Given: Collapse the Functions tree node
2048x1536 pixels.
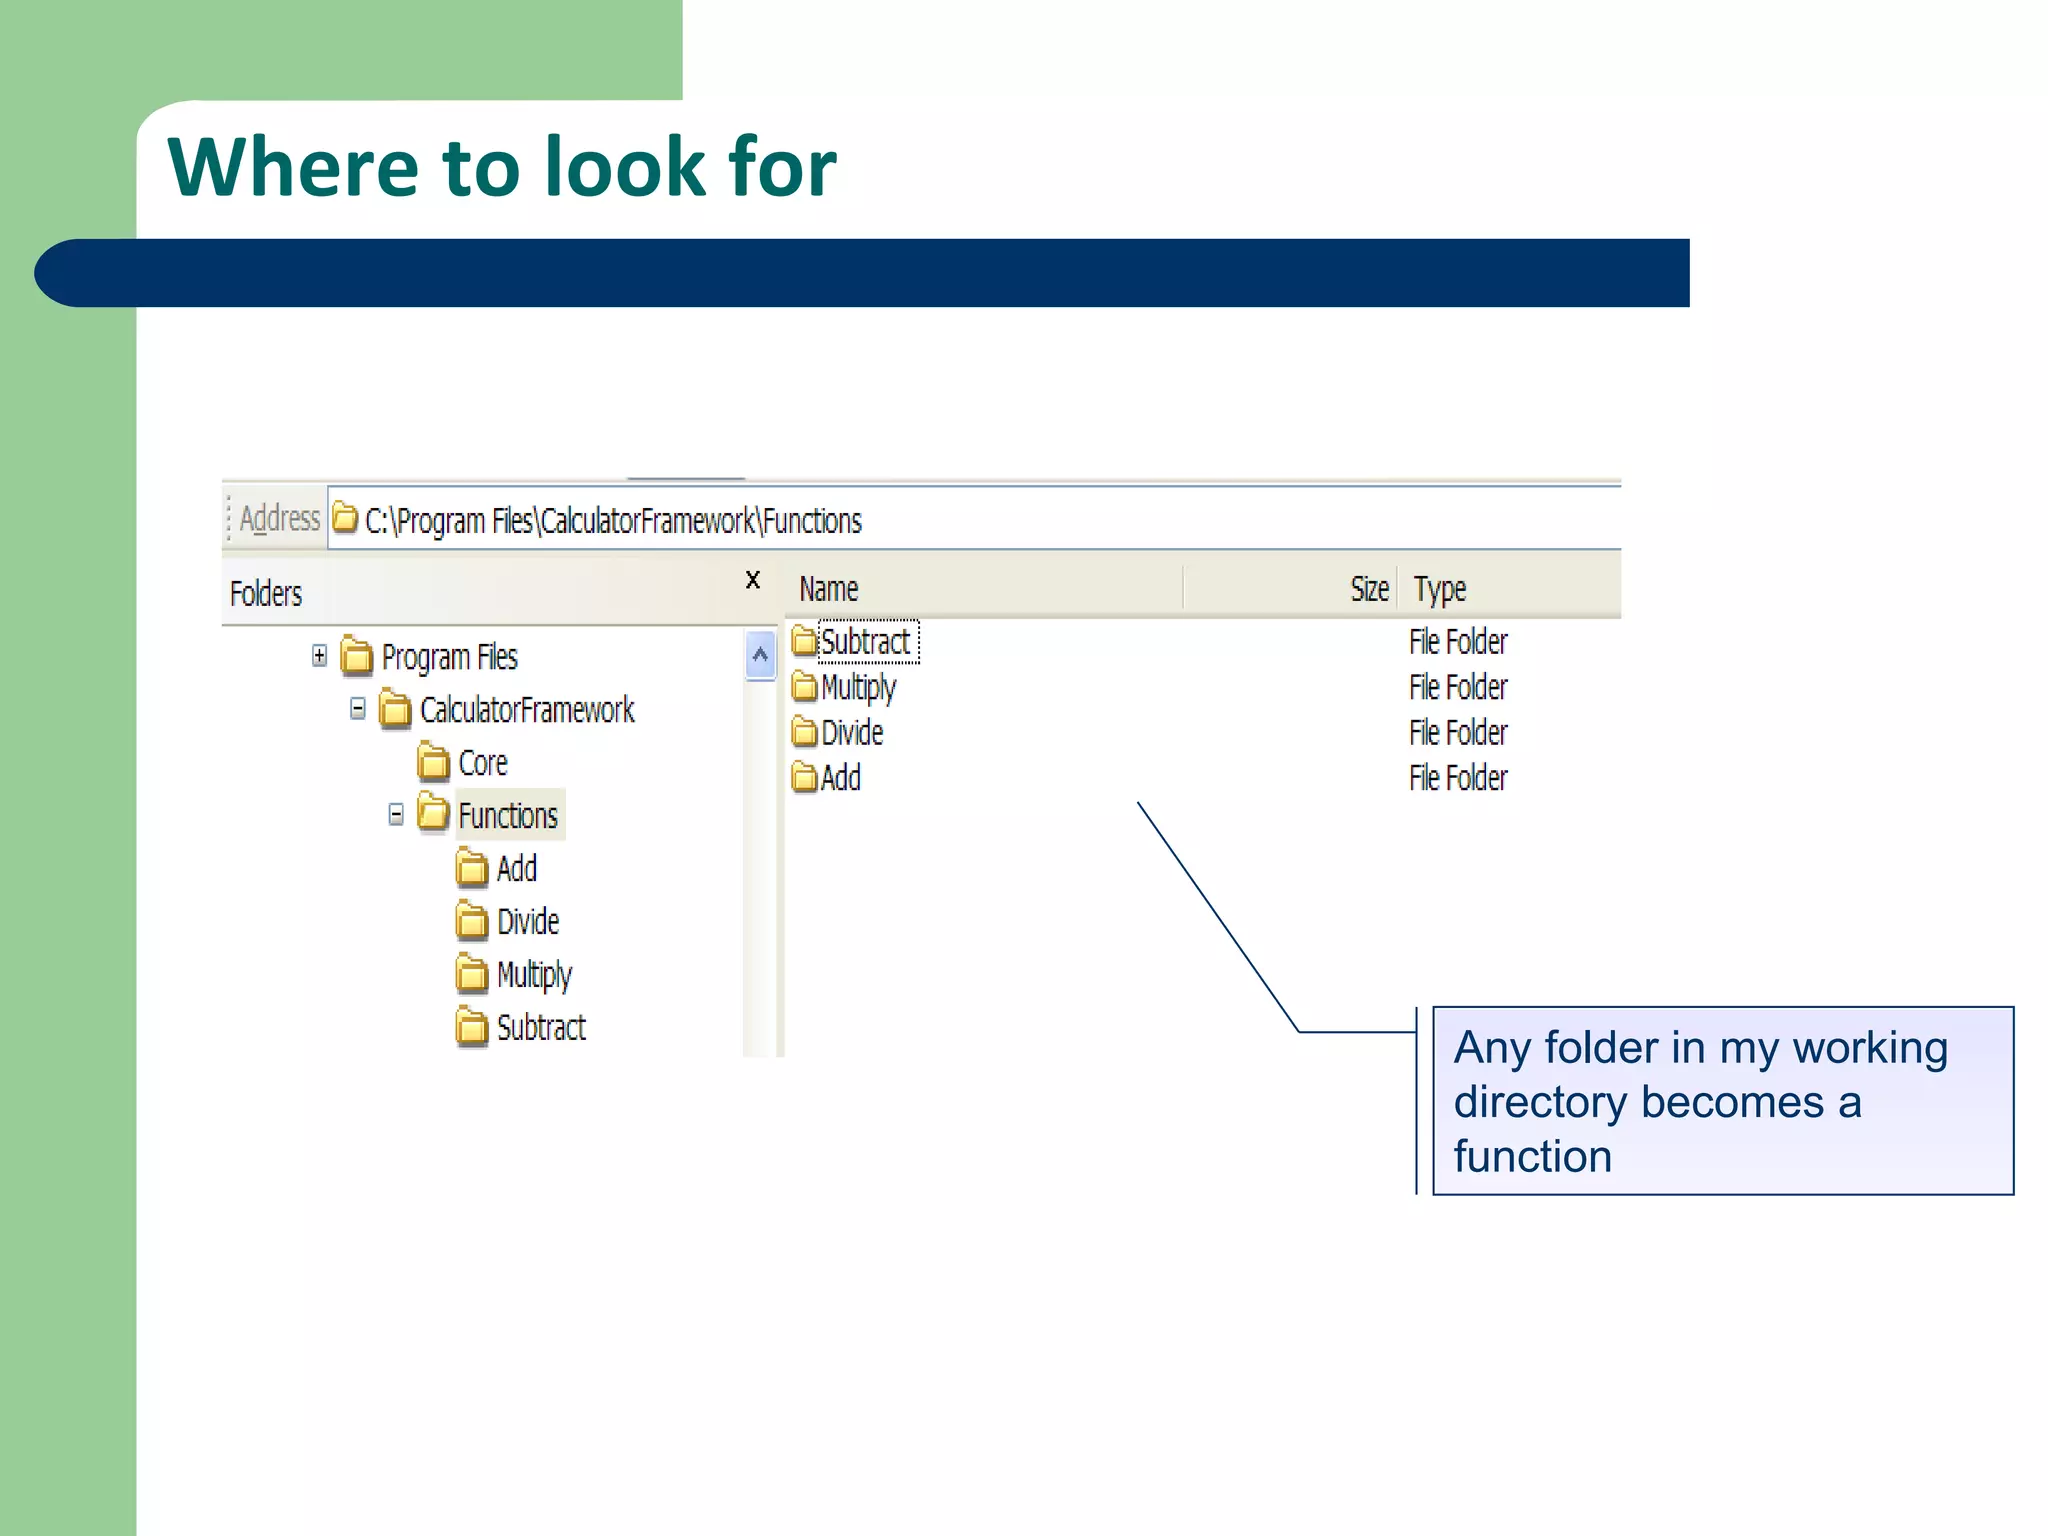Looking at the screenshot, I should tap(396, 815).
